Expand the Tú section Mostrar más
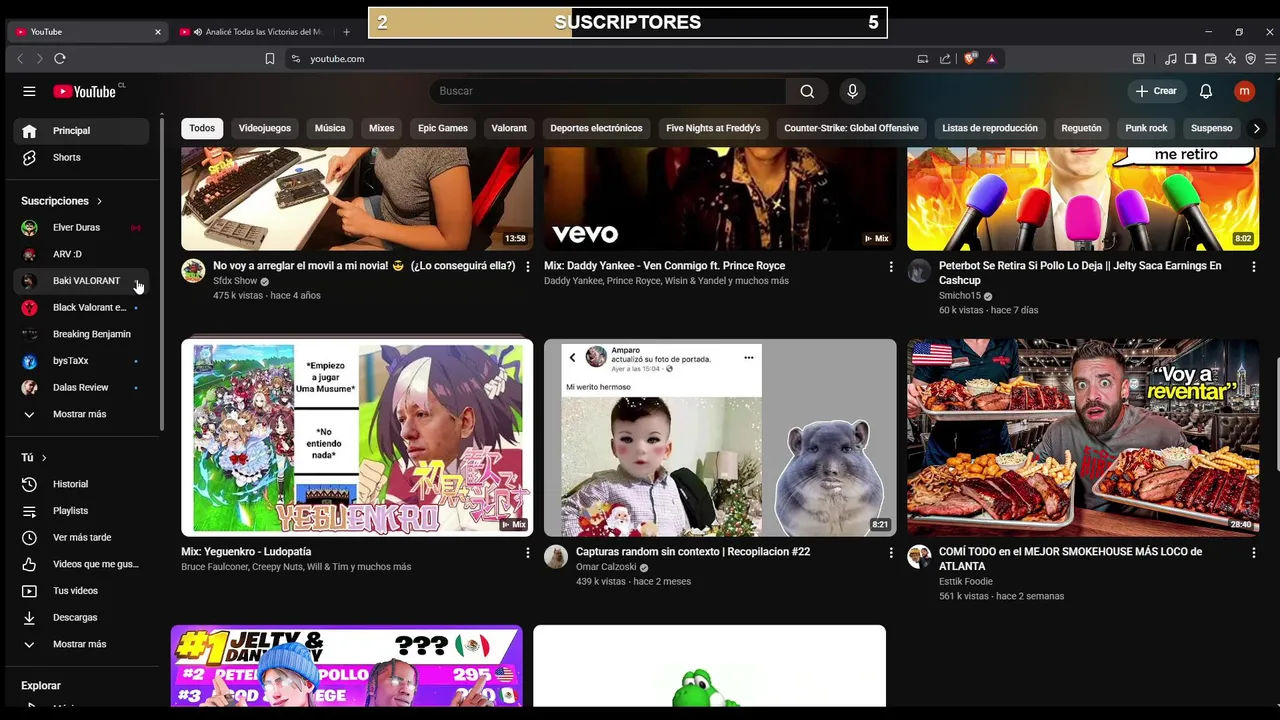Viewport: 1280px width, 720px height. click(81, 644)
